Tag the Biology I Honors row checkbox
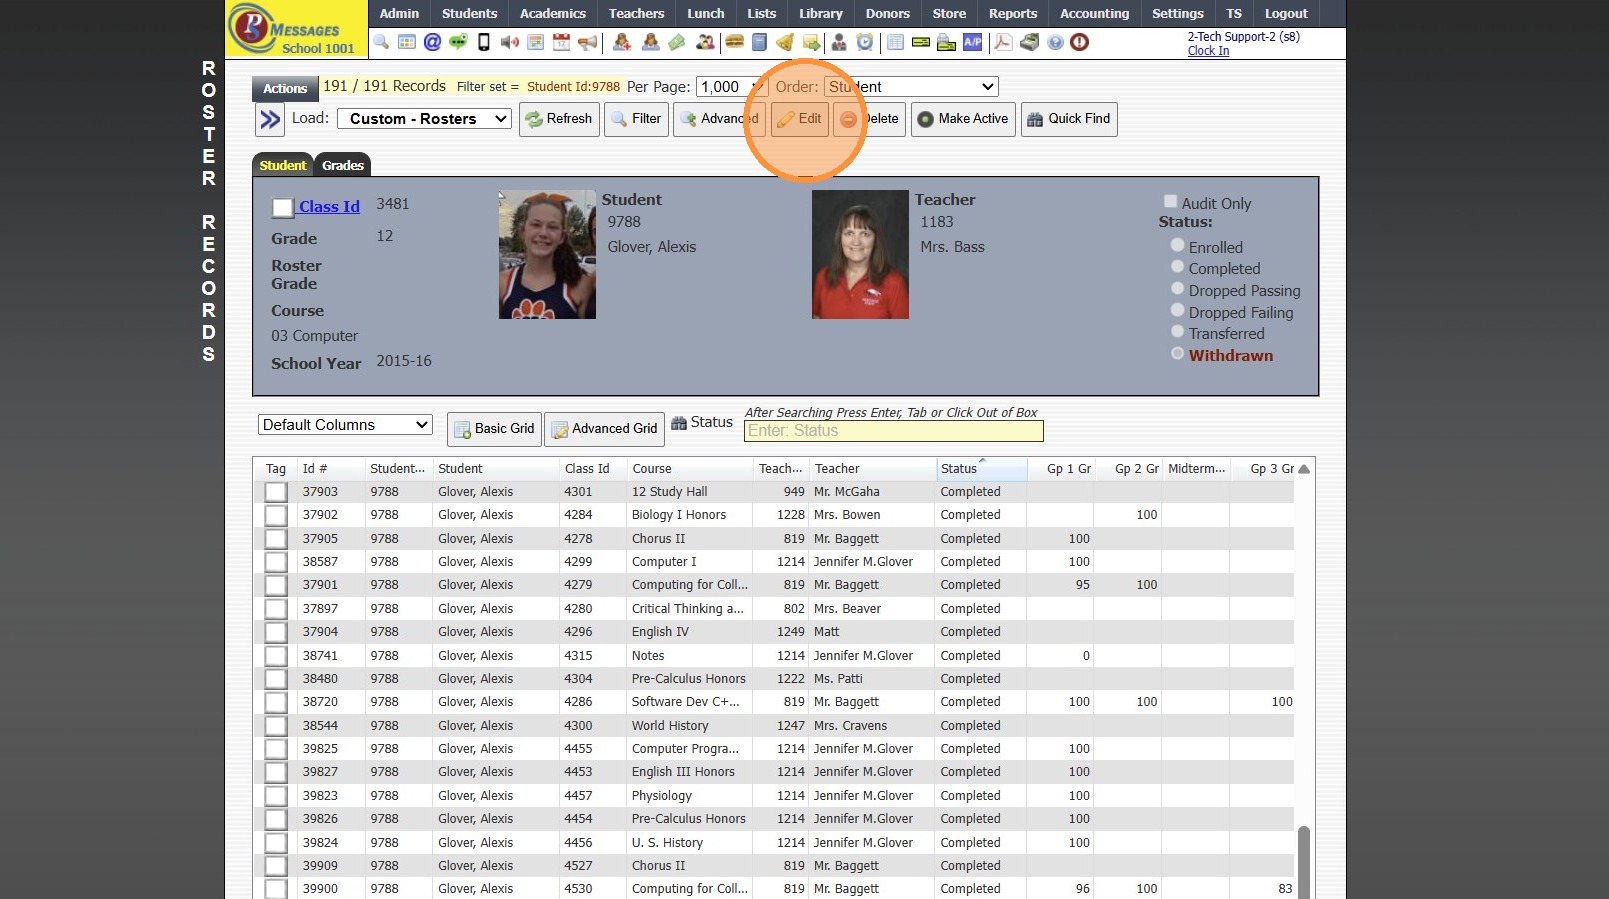 tap(276, 515)
